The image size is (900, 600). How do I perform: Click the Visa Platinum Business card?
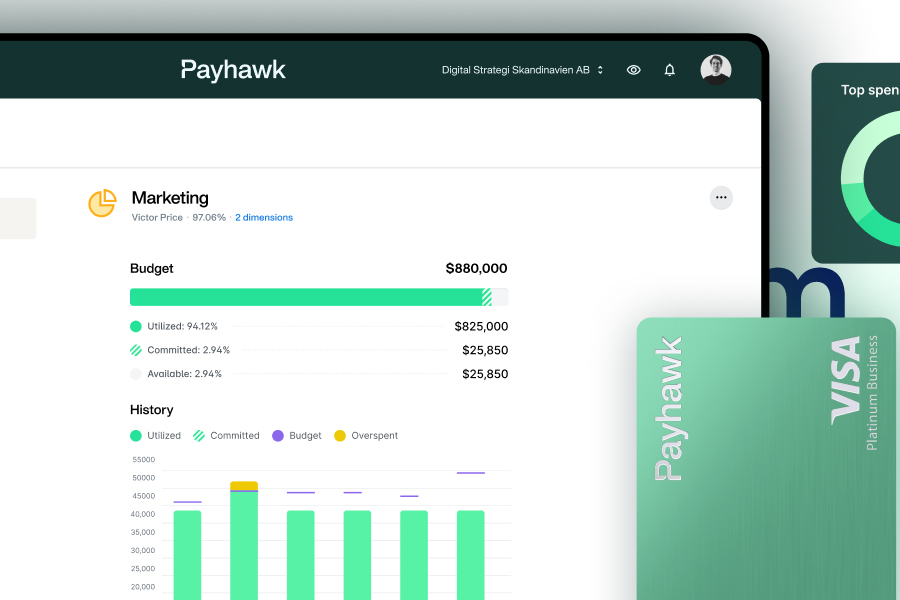[766, 459]
